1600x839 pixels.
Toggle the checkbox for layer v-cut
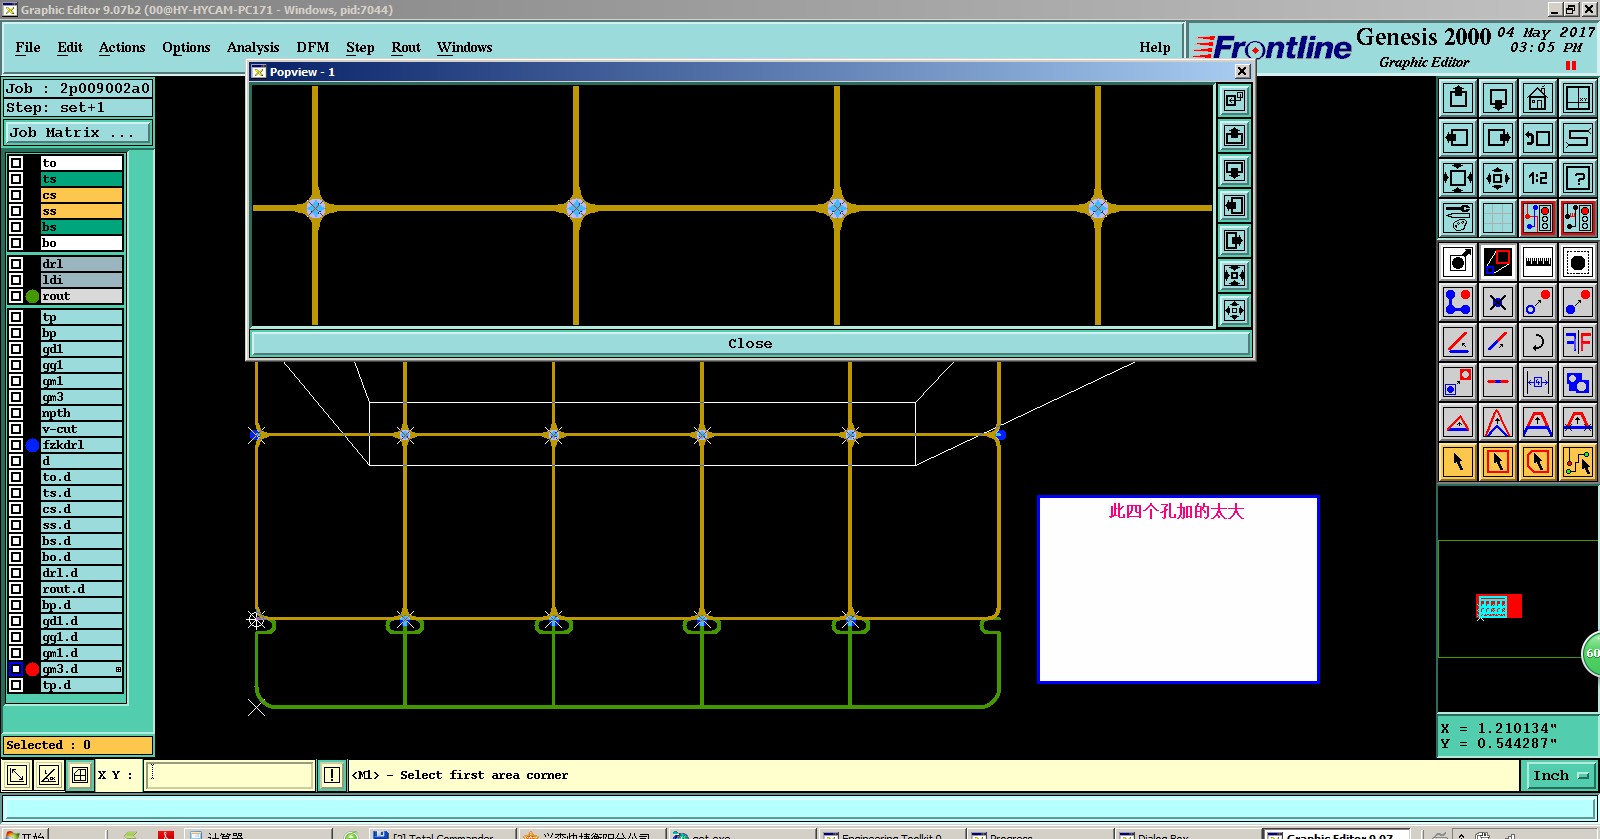tap(16, 429)
